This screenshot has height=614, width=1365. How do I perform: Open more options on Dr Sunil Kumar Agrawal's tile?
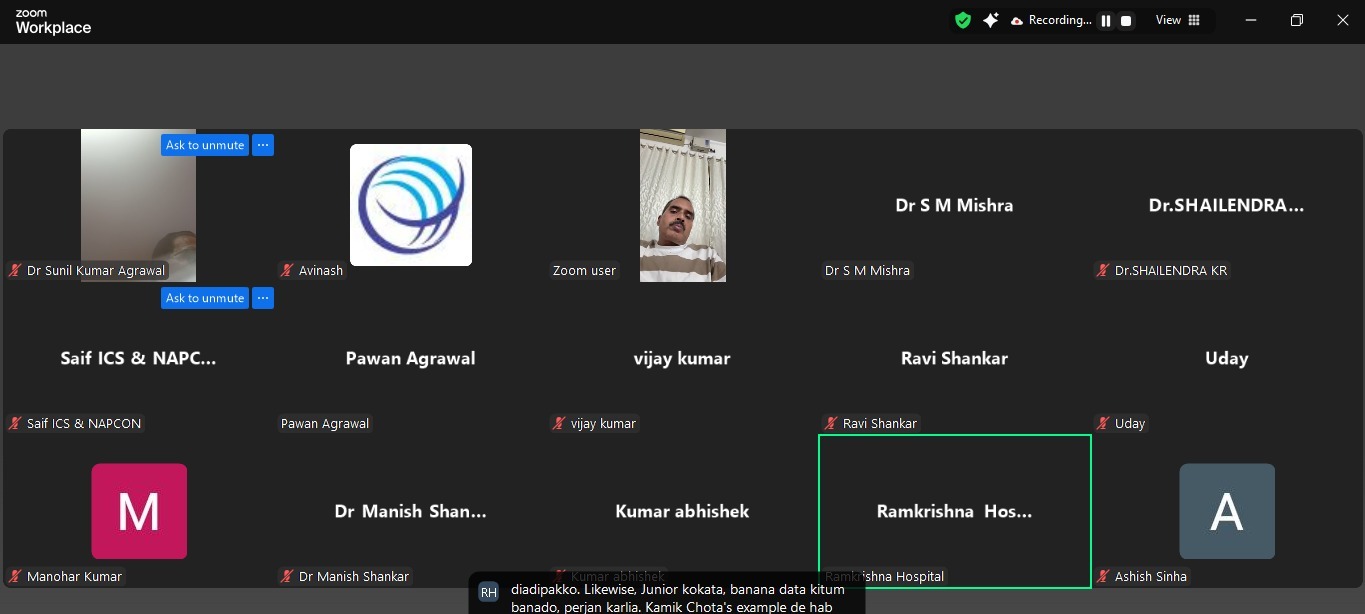coord(262,145)
